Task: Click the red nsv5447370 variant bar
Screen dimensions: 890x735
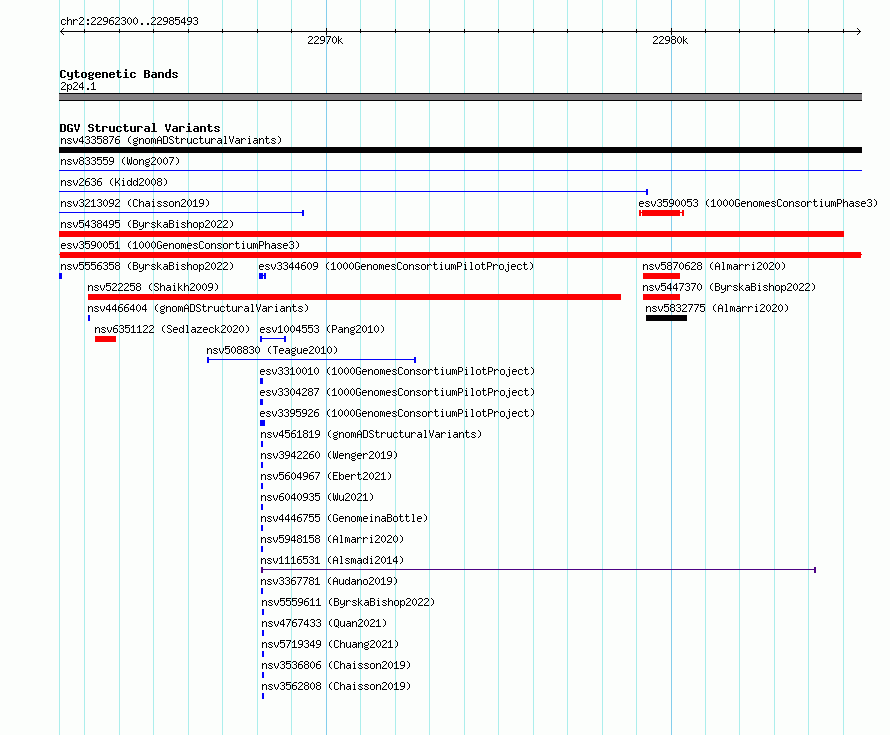Action: pos(661,297)
